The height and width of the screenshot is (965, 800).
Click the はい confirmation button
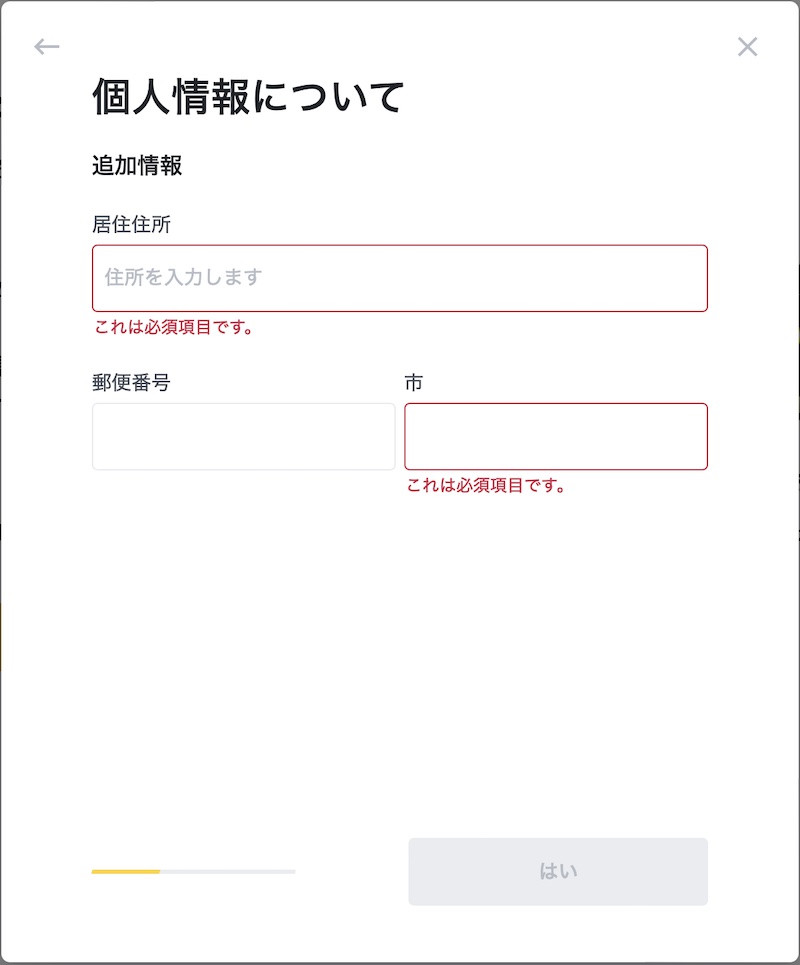click(x=558, y=871)
